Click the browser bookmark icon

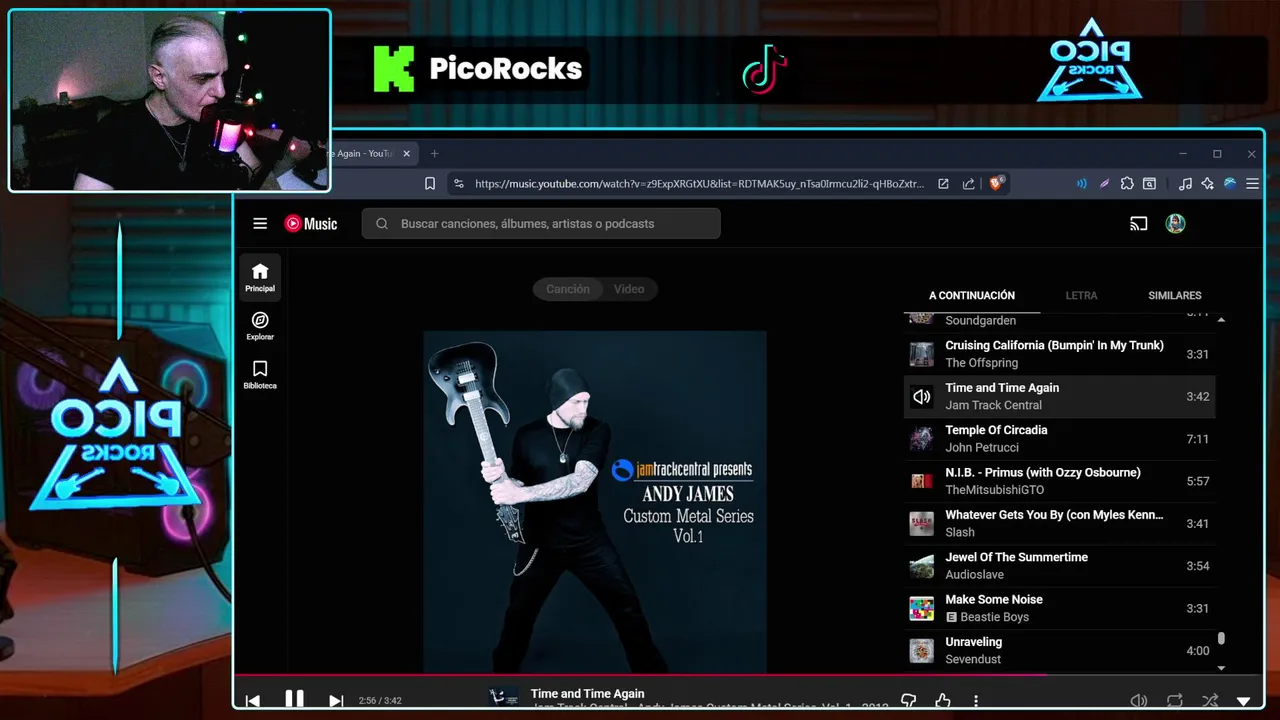coord(430,184)
